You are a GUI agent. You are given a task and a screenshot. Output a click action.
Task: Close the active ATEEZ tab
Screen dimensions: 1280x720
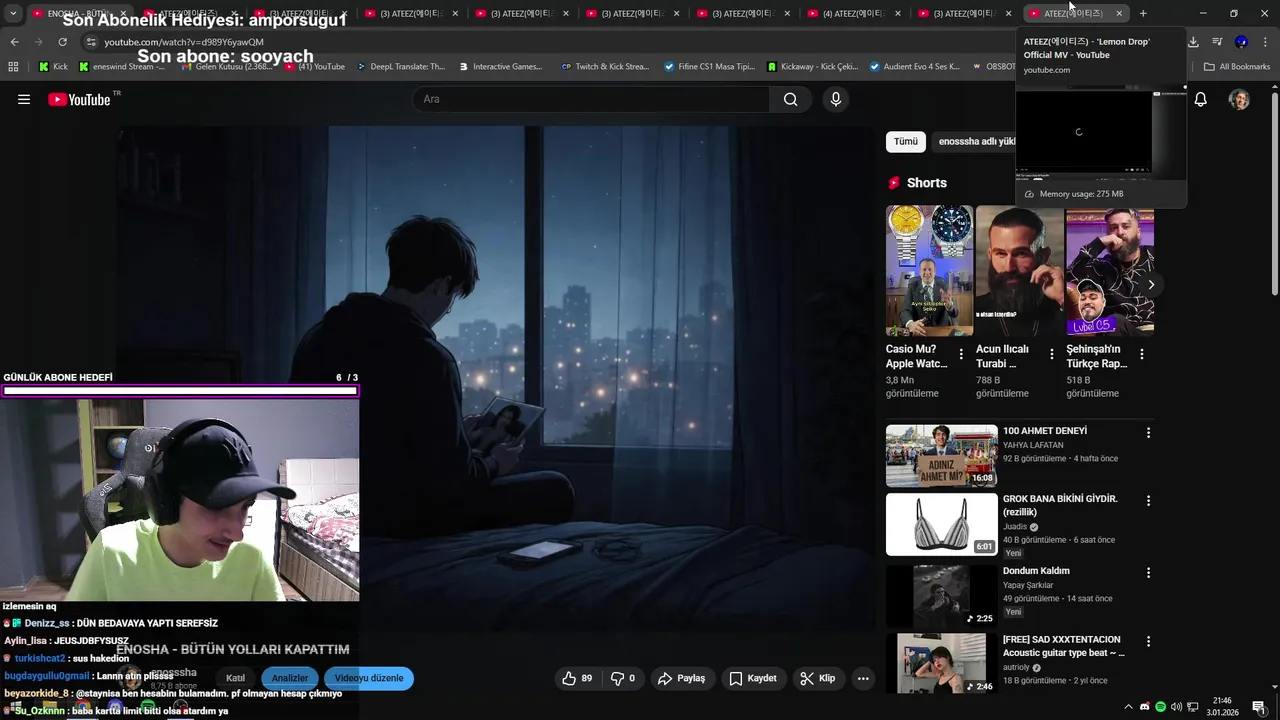point(1119,14)
